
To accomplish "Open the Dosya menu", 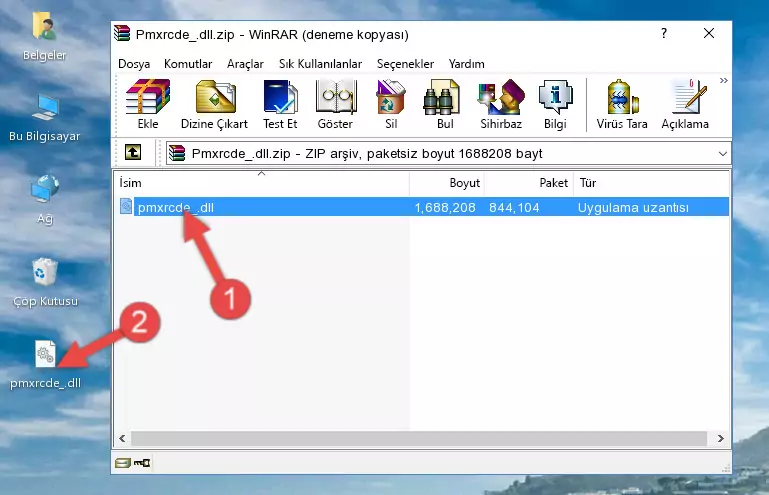I will click(x=134, y=64).
